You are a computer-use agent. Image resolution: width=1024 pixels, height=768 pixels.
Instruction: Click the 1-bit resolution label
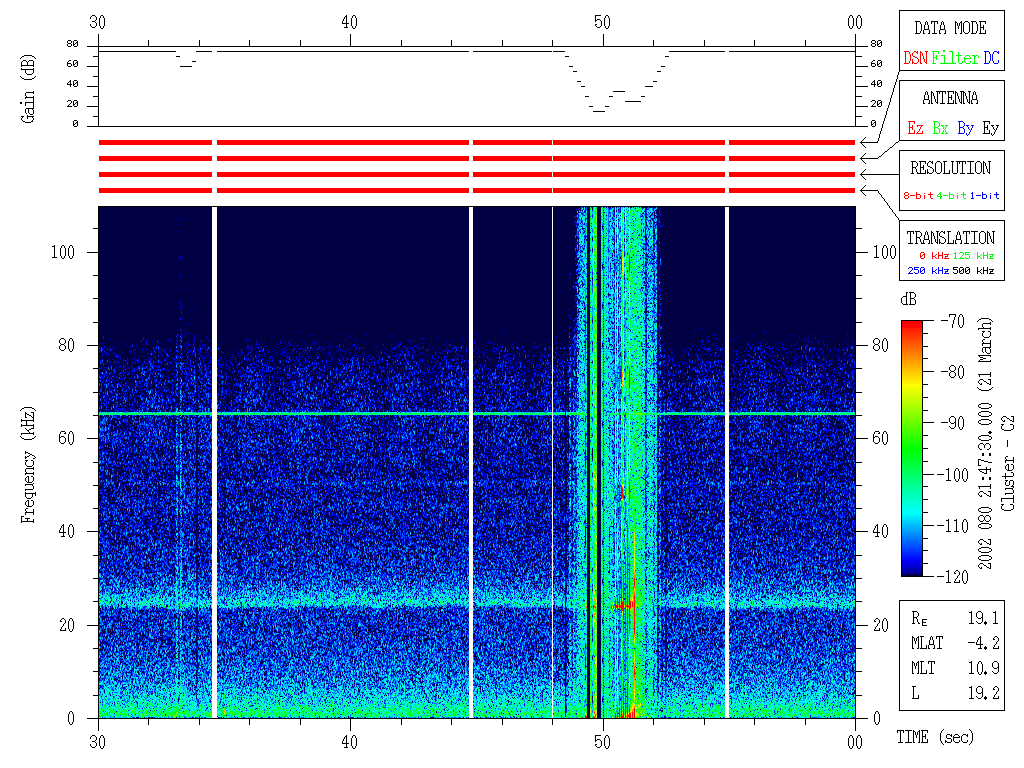click(984, 196)
